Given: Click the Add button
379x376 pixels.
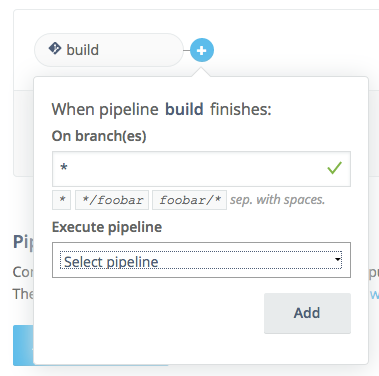Looking at the screenshot, I should coord(307,313).
